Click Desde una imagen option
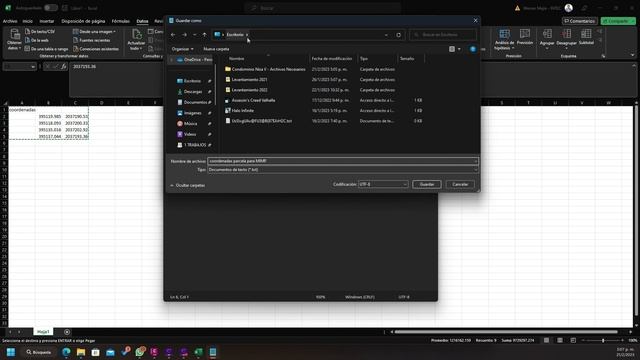 94,31
